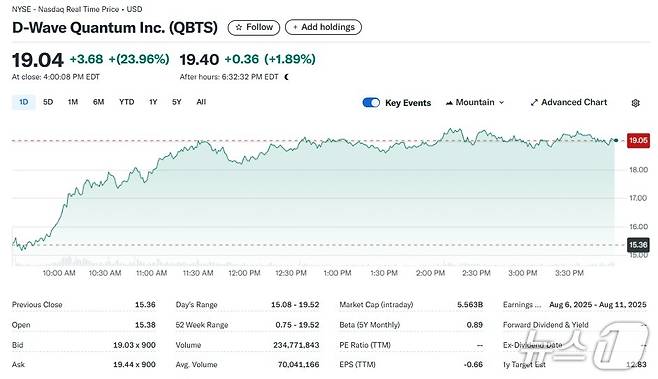This screenshot has height=379, width=658.
Task: Click the D-Wave Quantum Inc. (QBTS) heading
Action: [115, 28]
